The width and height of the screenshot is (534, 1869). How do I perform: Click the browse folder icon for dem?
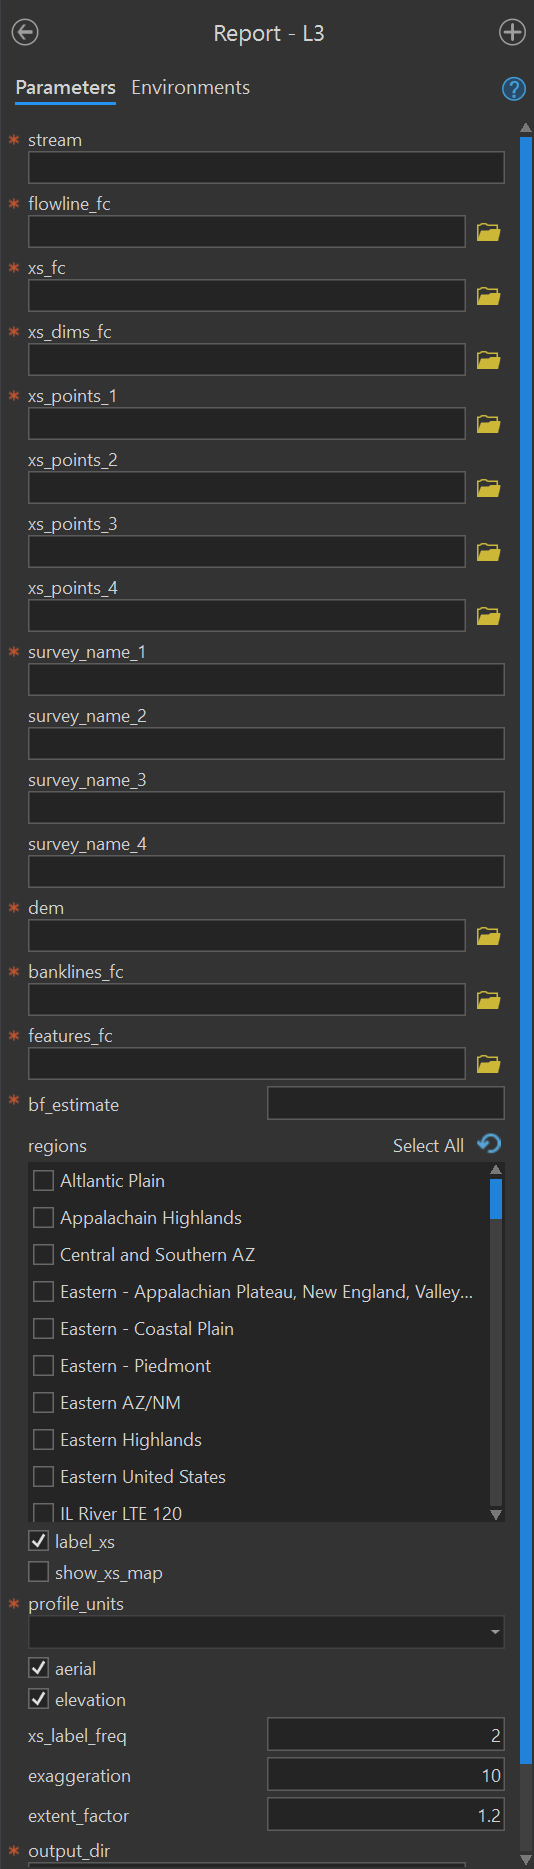pyautogui.click(x=488, y=936)
